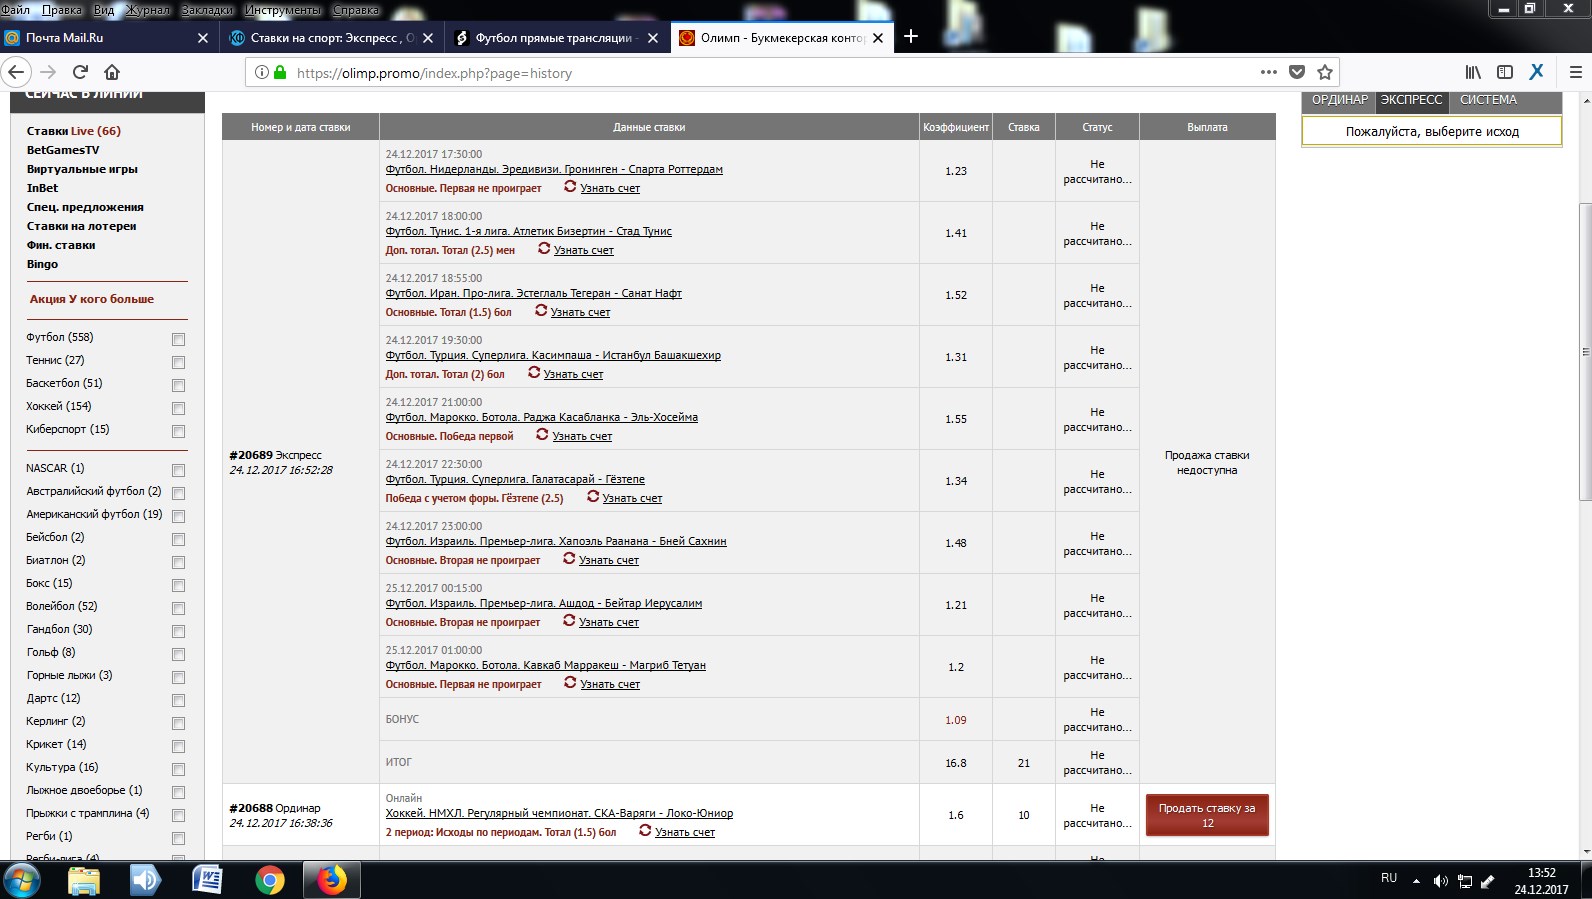Image resolution: width=1592 pixels, height=899 pixels.
Task: Click refresh icon beside Атлетик Бизертин score
Action: pos(544,249)
